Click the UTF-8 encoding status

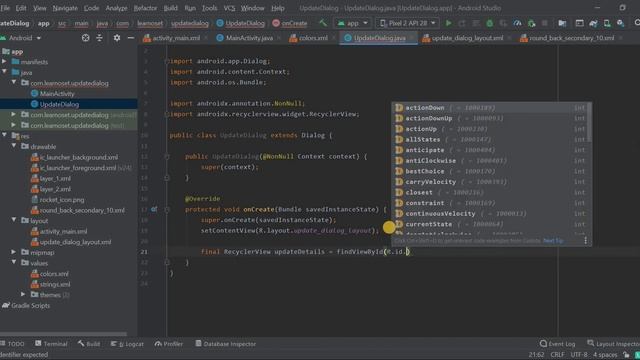[579, 355]
